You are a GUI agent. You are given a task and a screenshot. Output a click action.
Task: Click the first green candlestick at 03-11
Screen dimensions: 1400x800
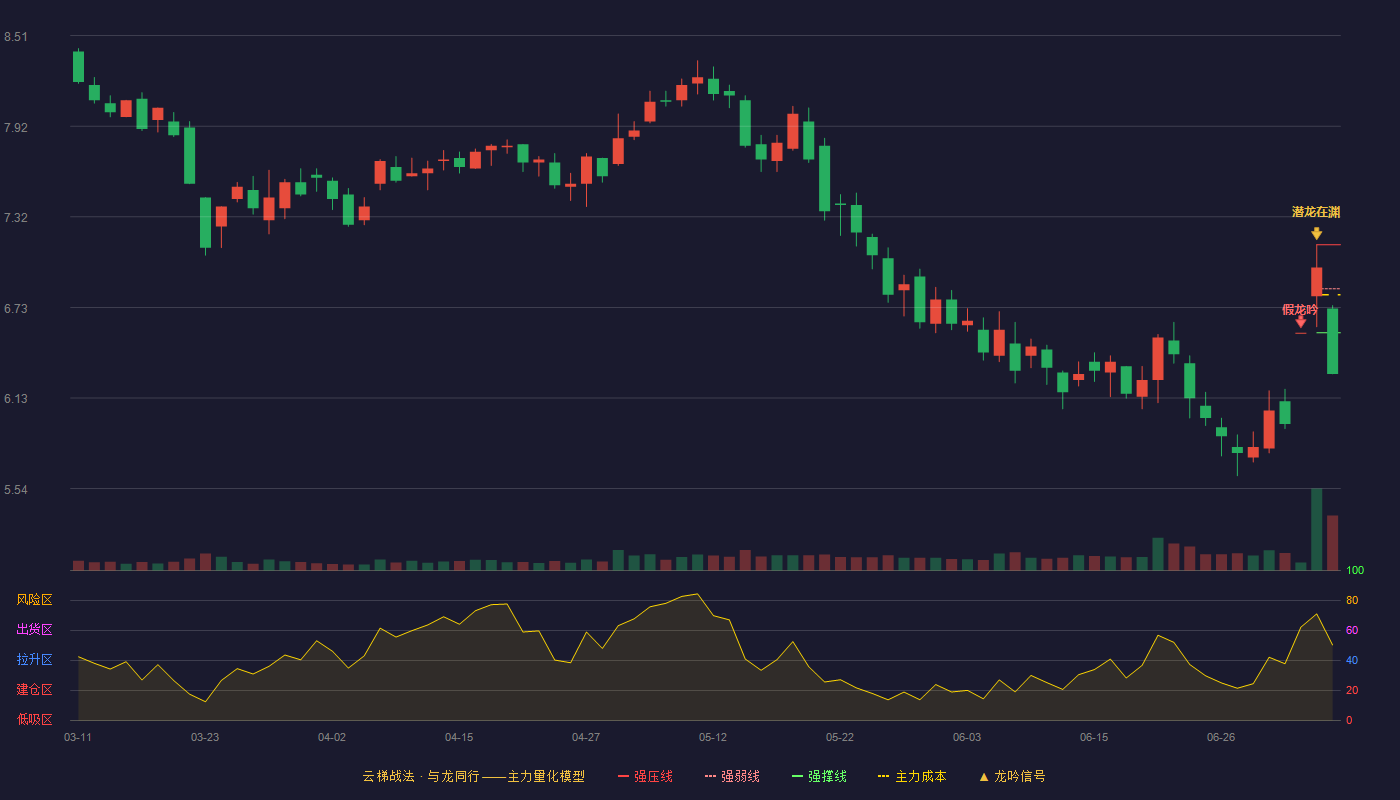click(x=78, y=66)
